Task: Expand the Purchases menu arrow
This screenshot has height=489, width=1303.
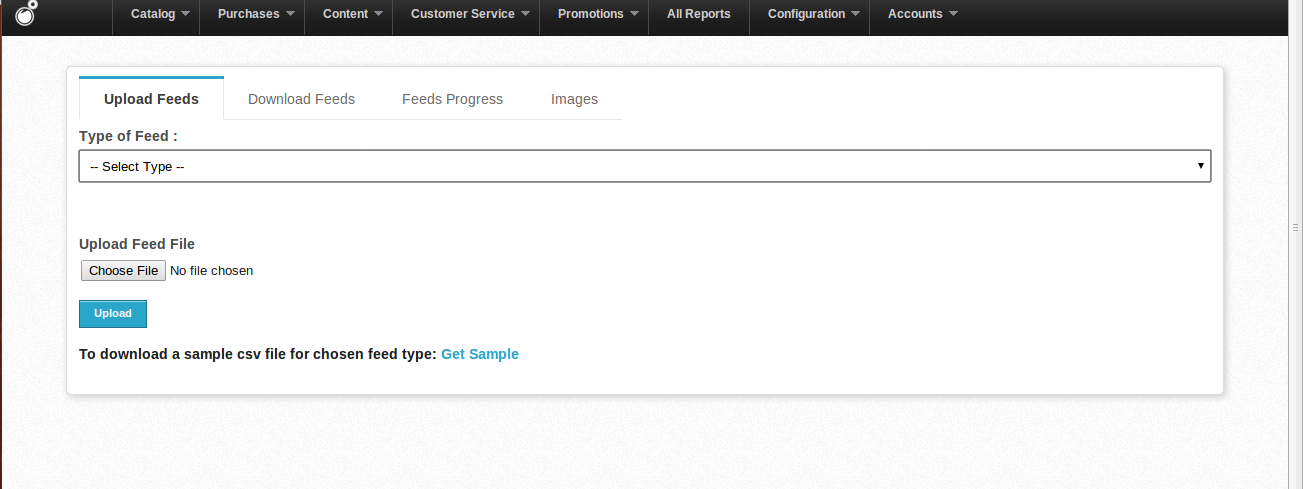Action: point(290,14)
